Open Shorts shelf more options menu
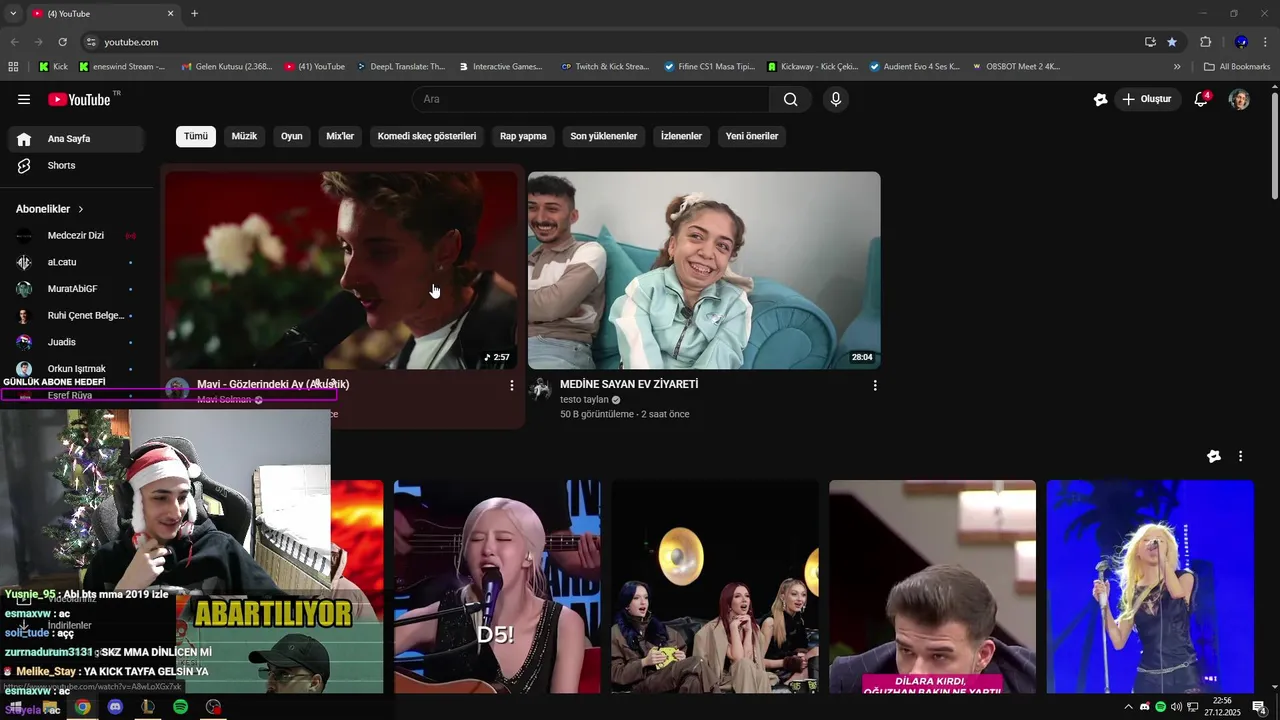1280x720 pixels. (x=1240, y=456)
